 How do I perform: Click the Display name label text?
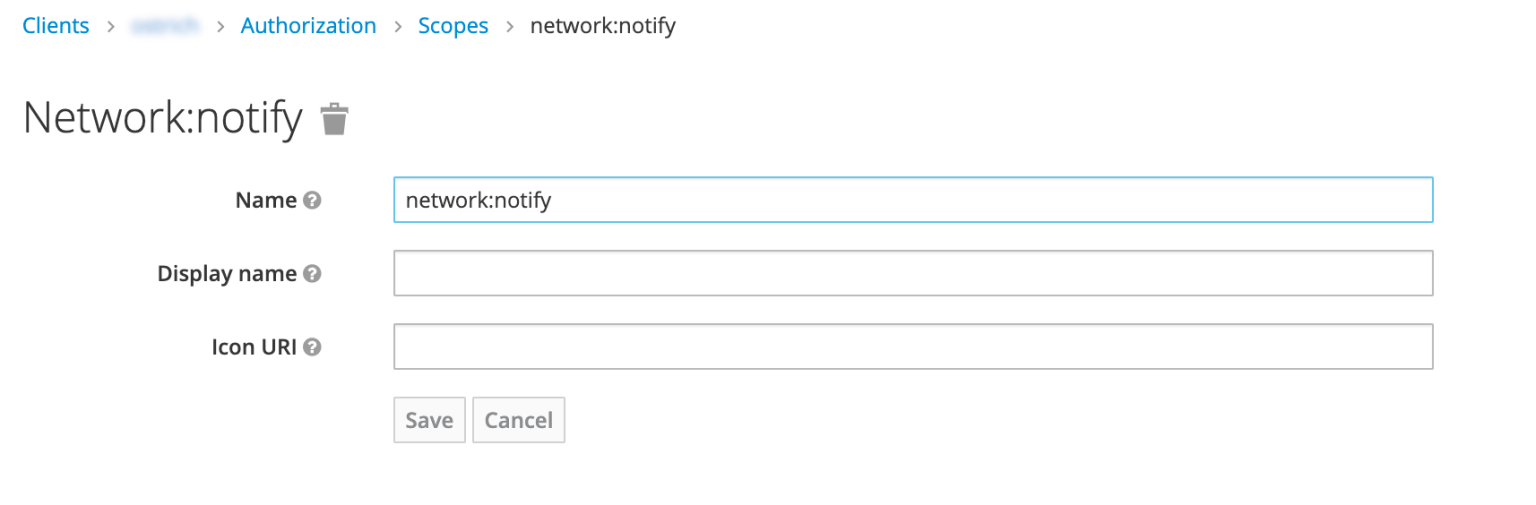click(227, 273)
